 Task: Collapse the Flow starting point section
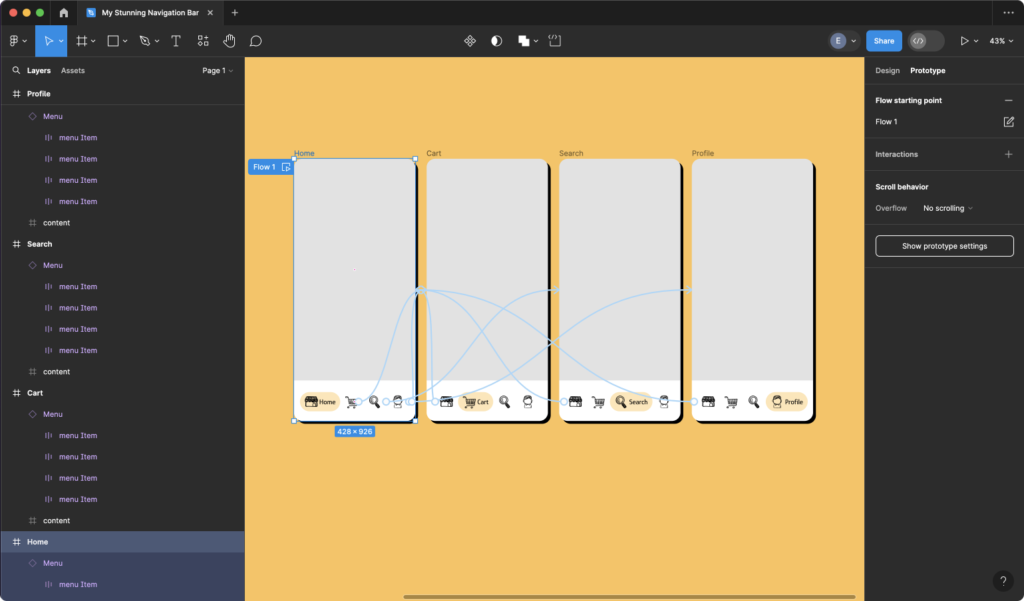pyautogui.click(x=1009, y=100)
